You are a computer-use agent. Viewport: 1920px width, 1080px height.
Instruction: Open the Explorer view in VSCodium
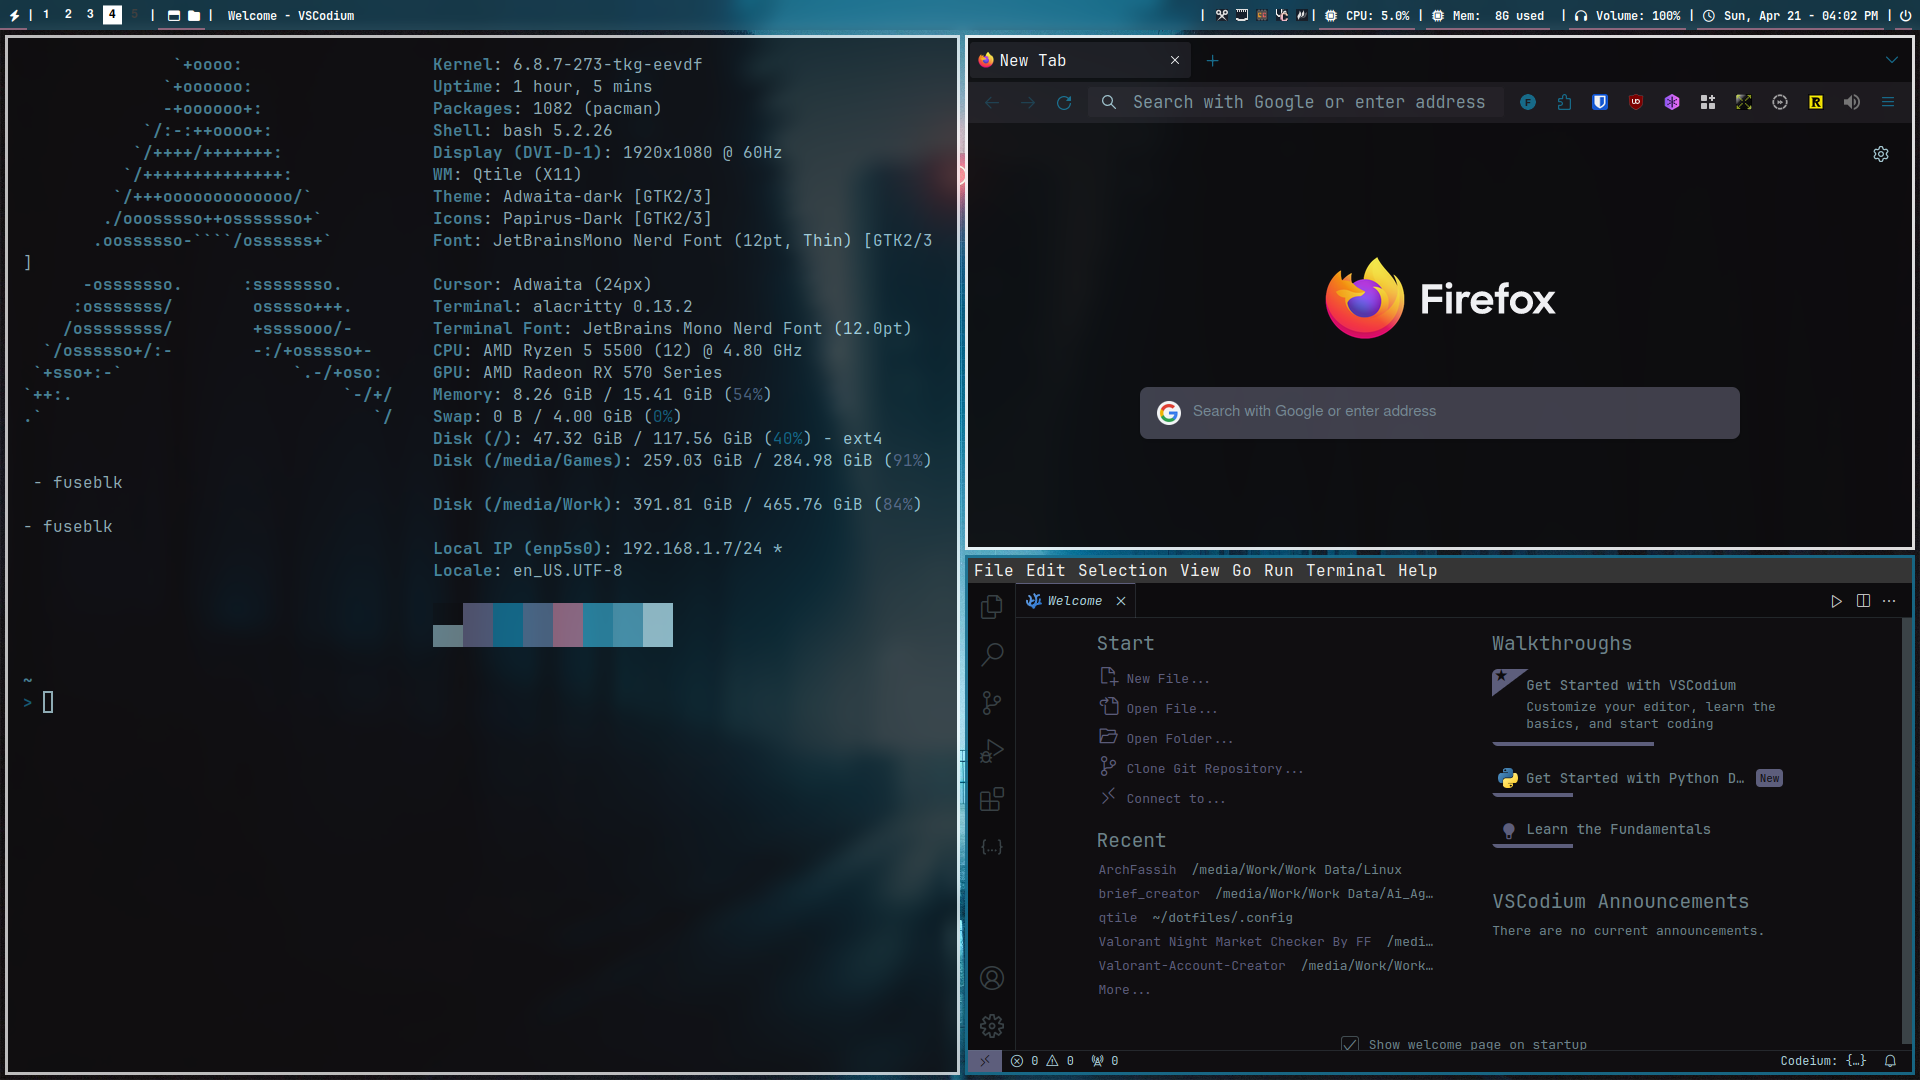[991, 607]
